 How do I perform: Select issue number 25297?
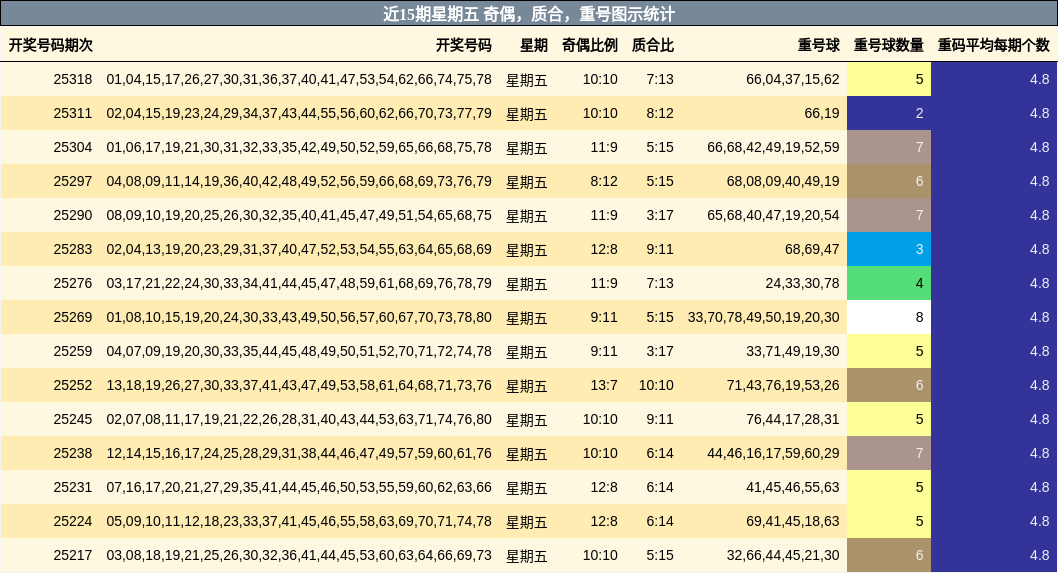click(x=73, y=182)
